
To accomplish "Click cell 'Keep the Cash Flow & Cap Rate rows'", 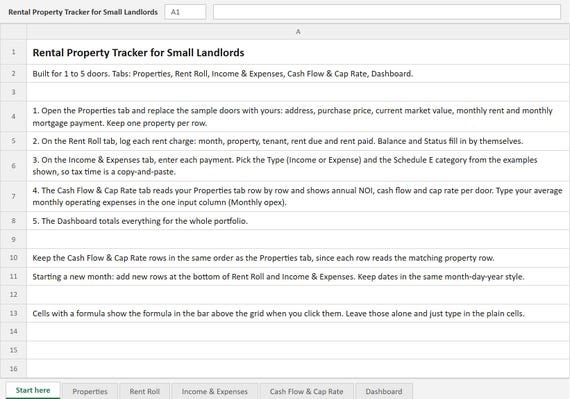I will pos(298,258).
